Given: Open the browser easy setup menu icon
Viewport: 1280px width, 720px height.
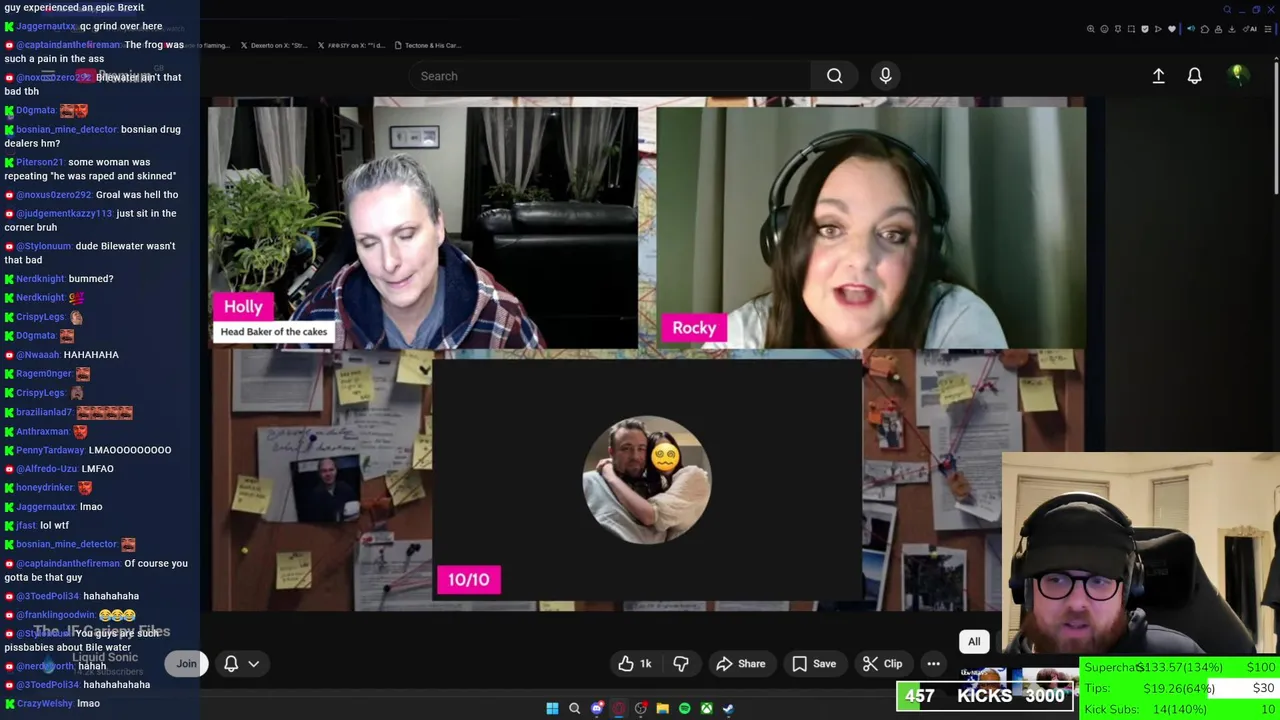Looking at the screenshot, I should (x=1267, y=29).
